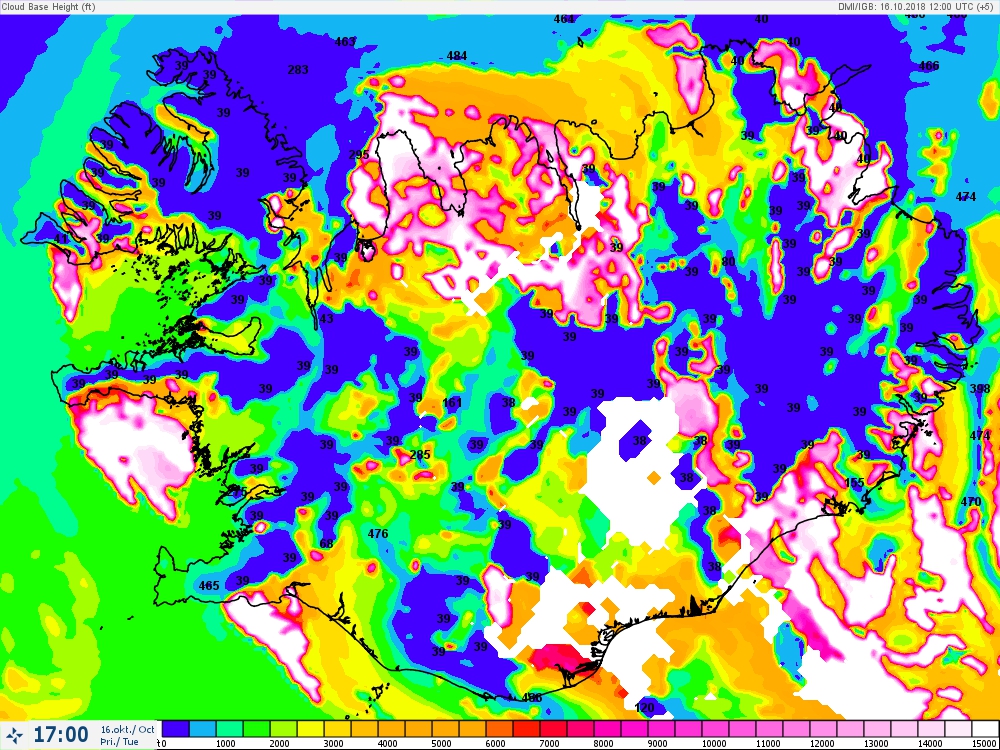Click the 484 value on the map

pyautogui.click(x=457, y=55)
